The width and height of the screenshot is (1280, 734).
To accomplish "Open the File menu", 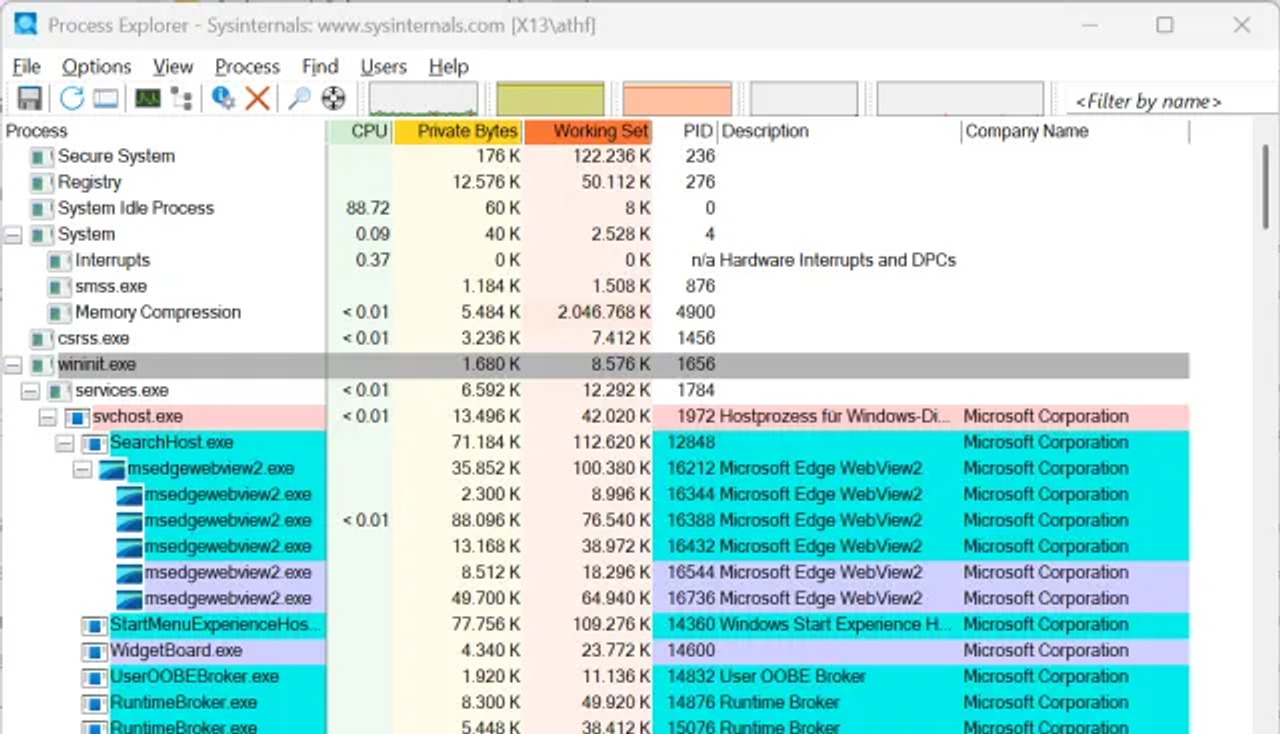I will (26, 66).
